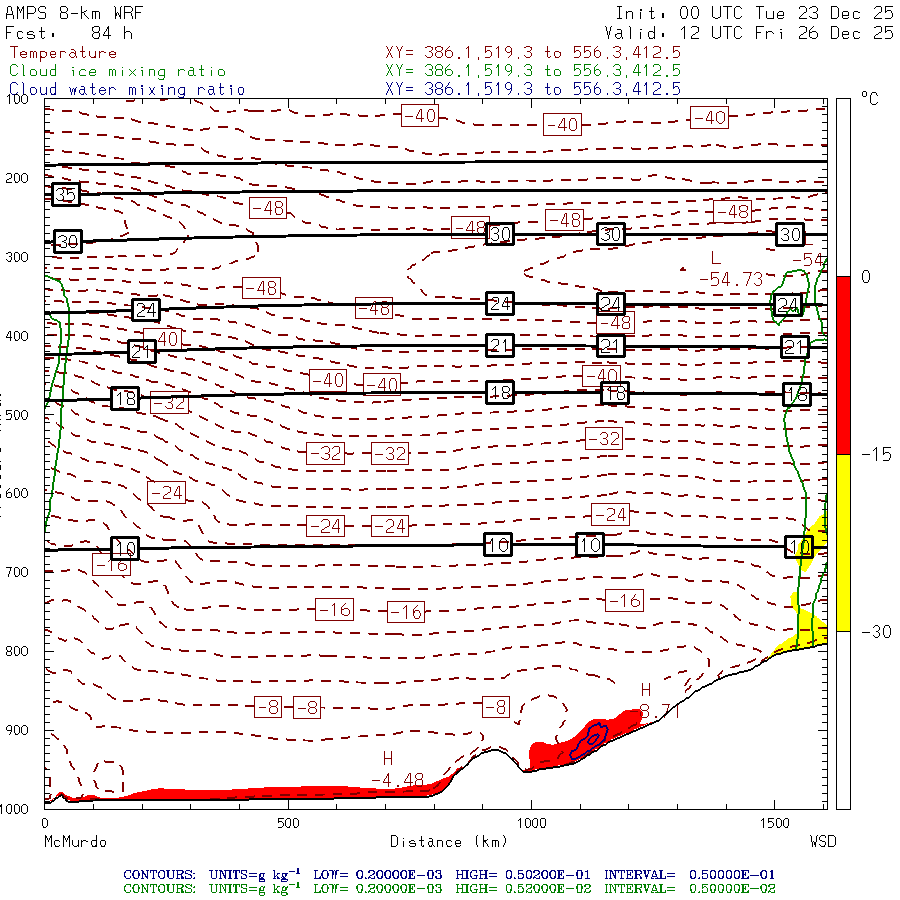Pick the yellow segment of the color bar
The width and height of the screenshot is (900, 900).
(843, 543)
